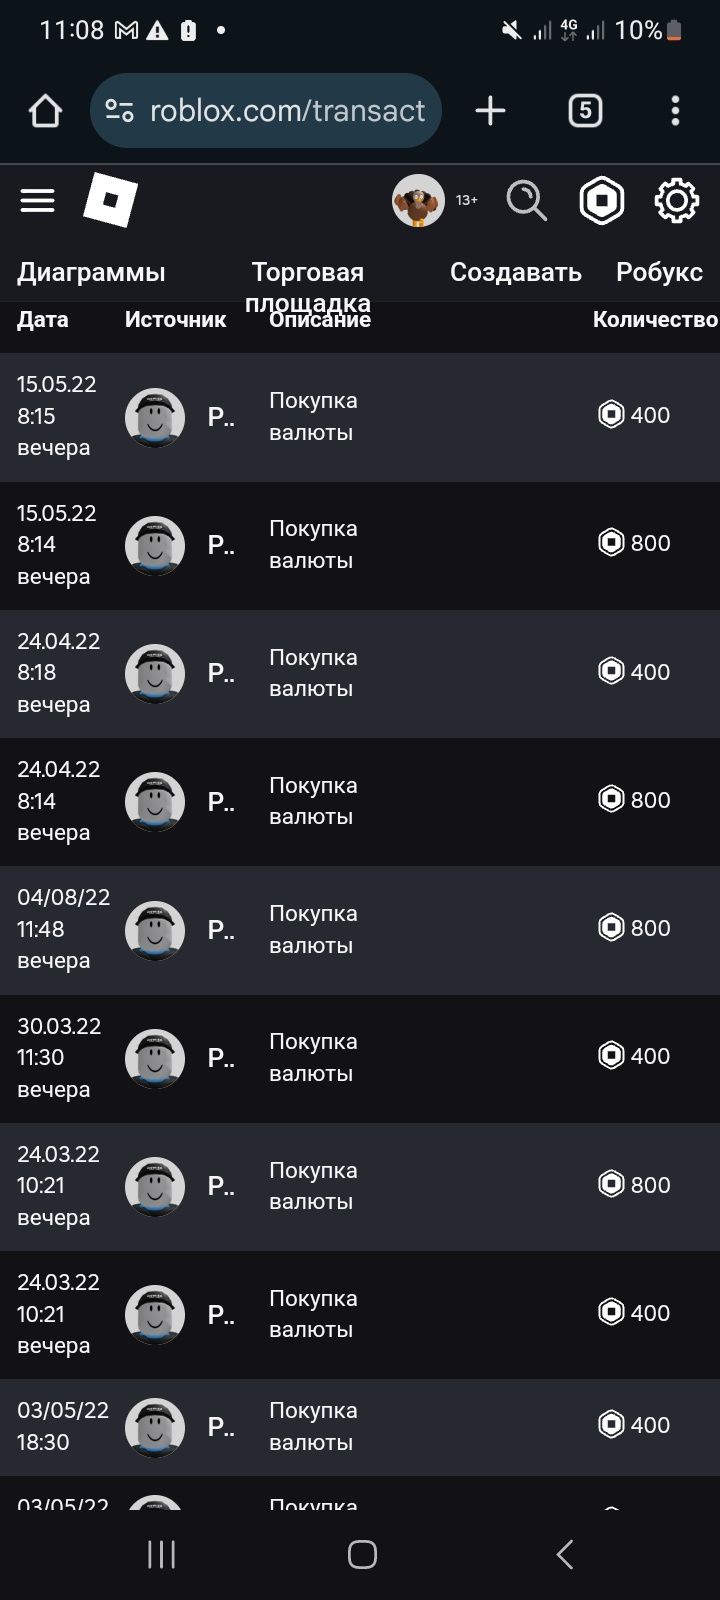720x1600 pixels.
Task: Open the settings gear icon
Action: (x=677, y=201)
